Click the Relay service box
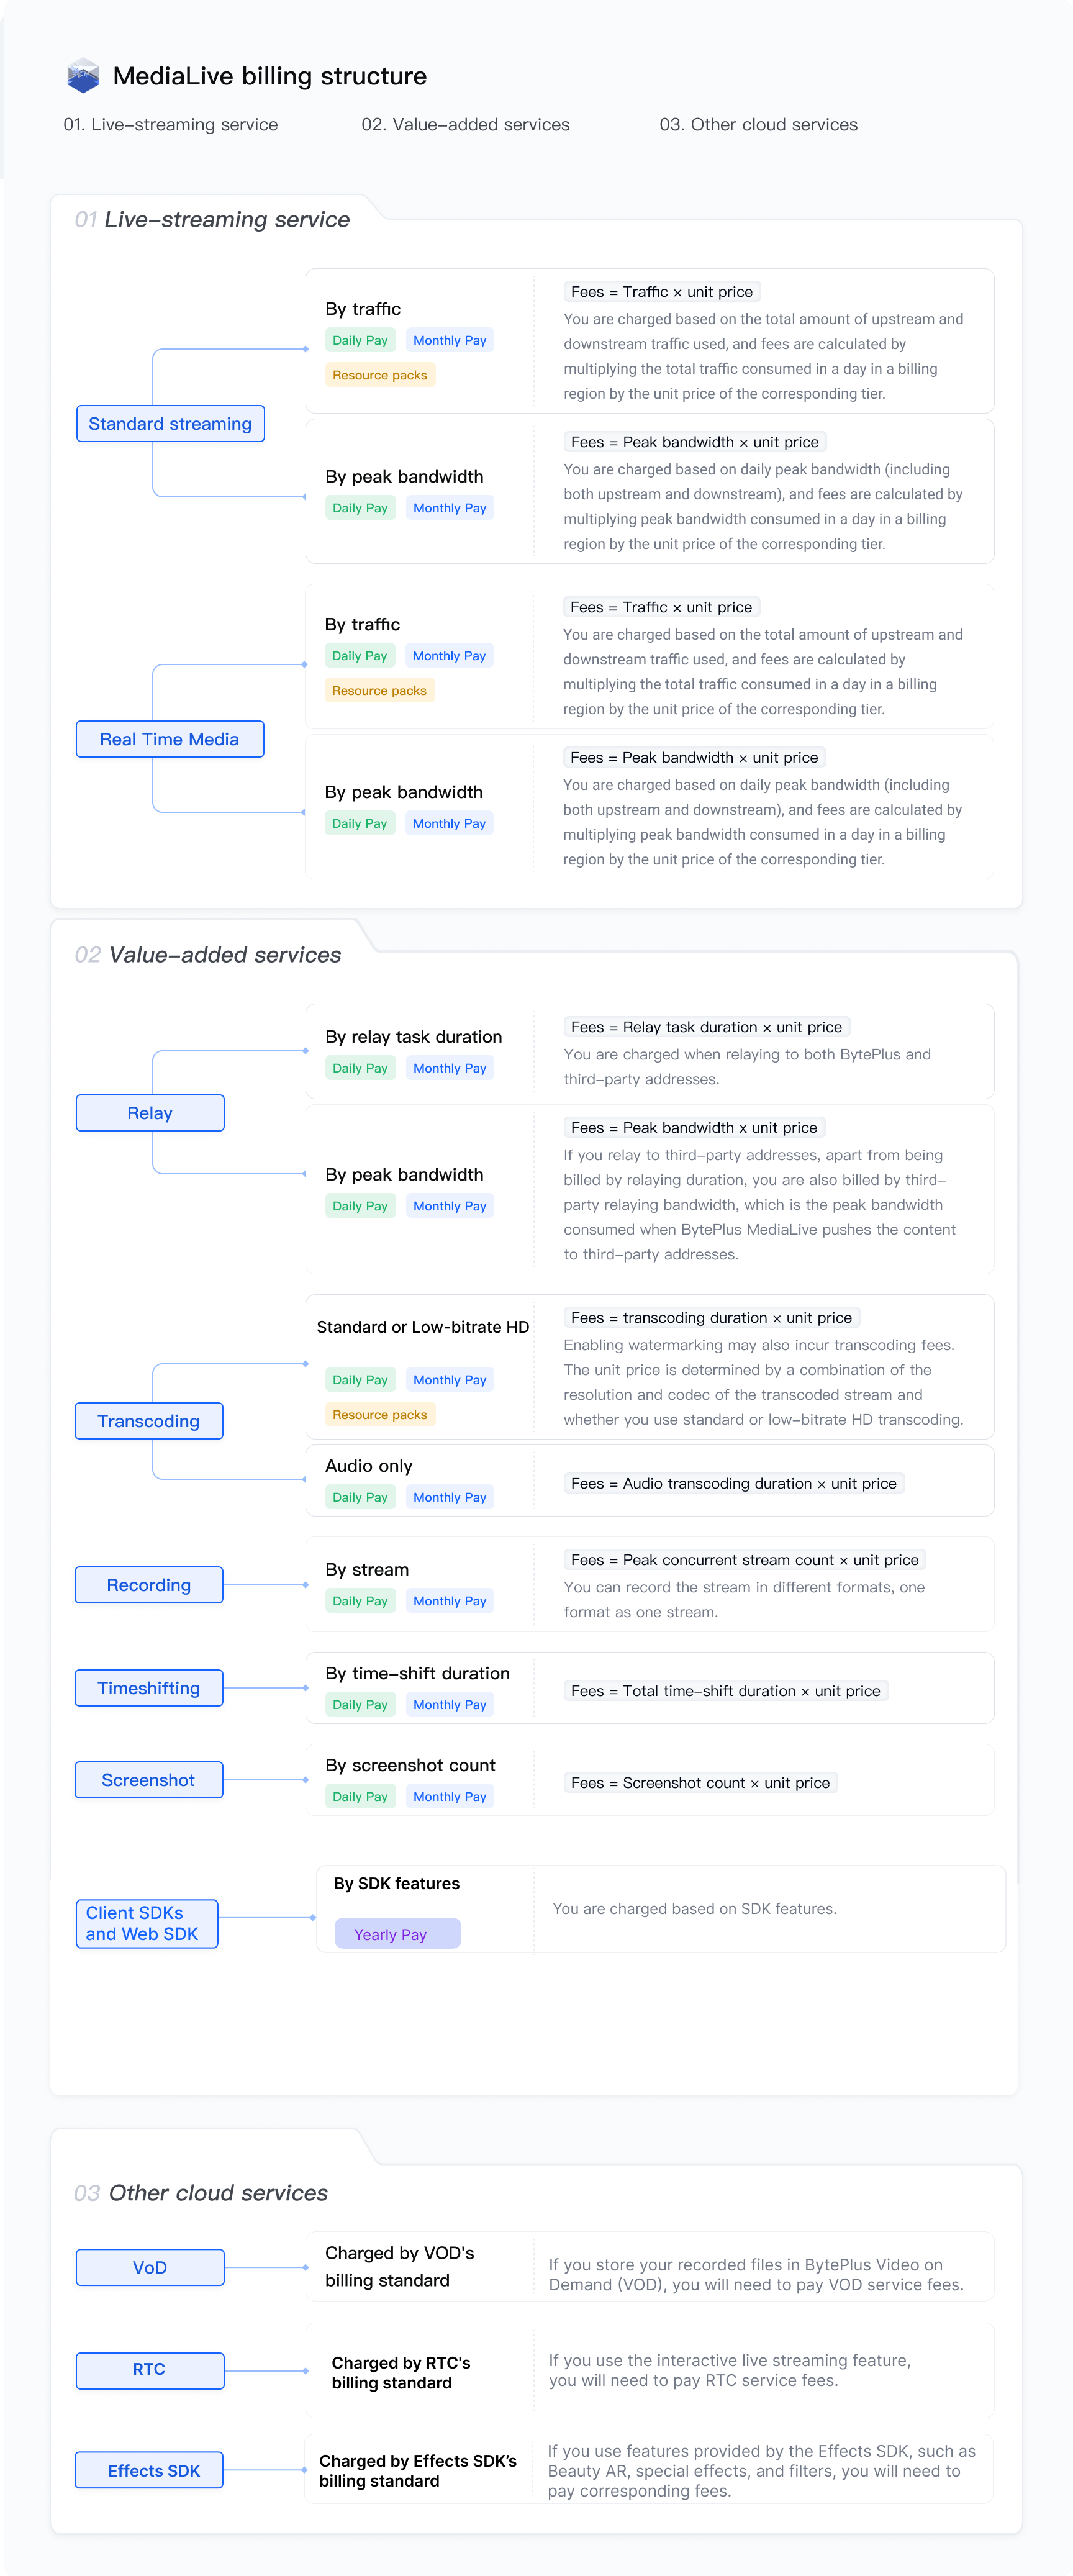Screen dimensions: 1073x2576 [150, 1113]
